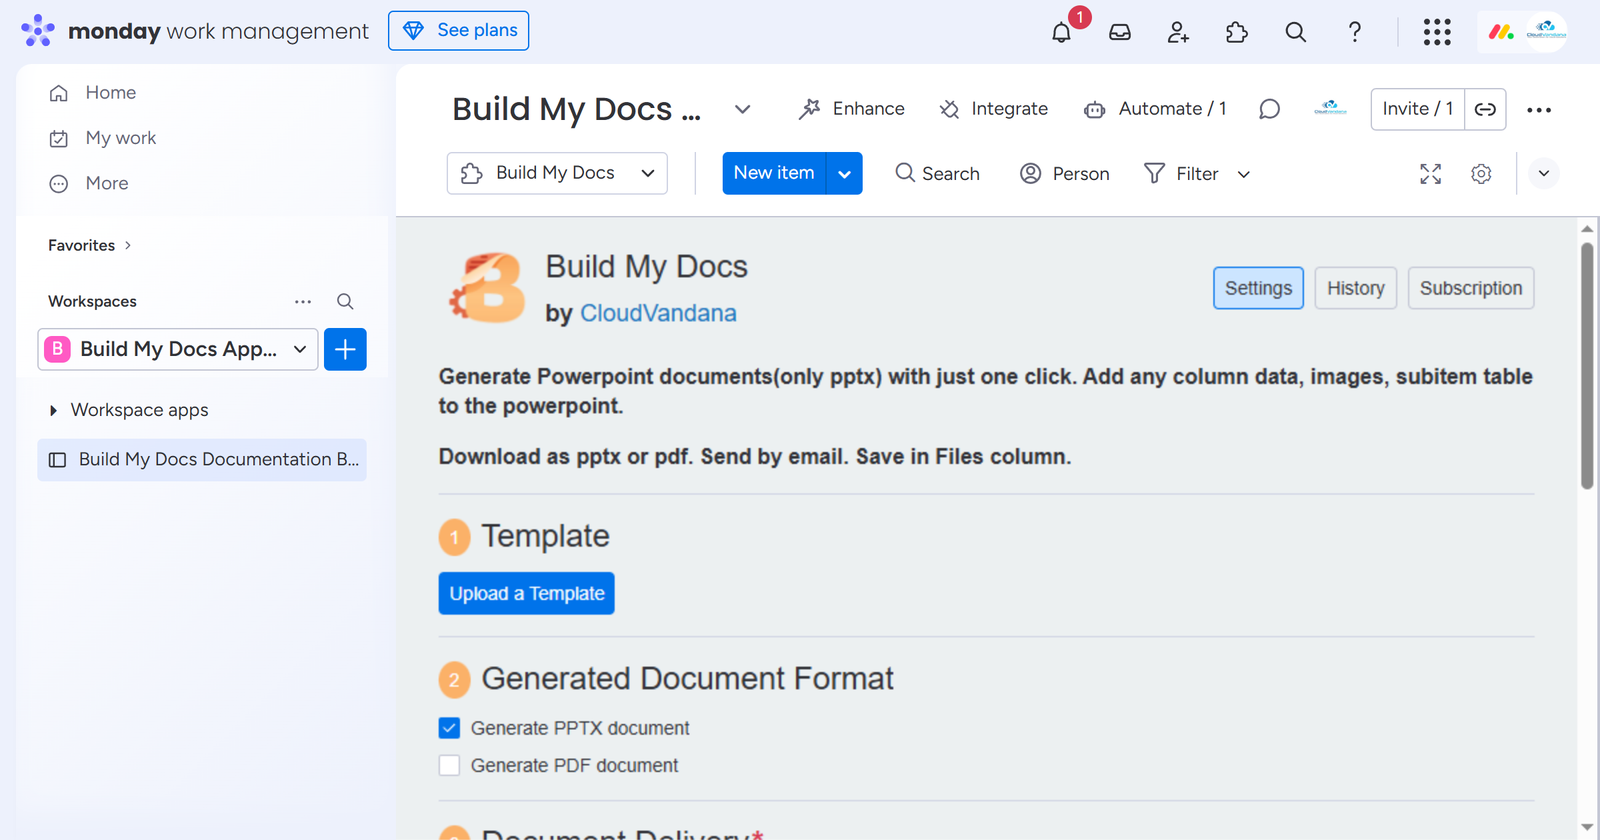This screenshot has height=840, width=1600.
Task: Switch to the Subscription tab
Action: tap(1471, 288)
